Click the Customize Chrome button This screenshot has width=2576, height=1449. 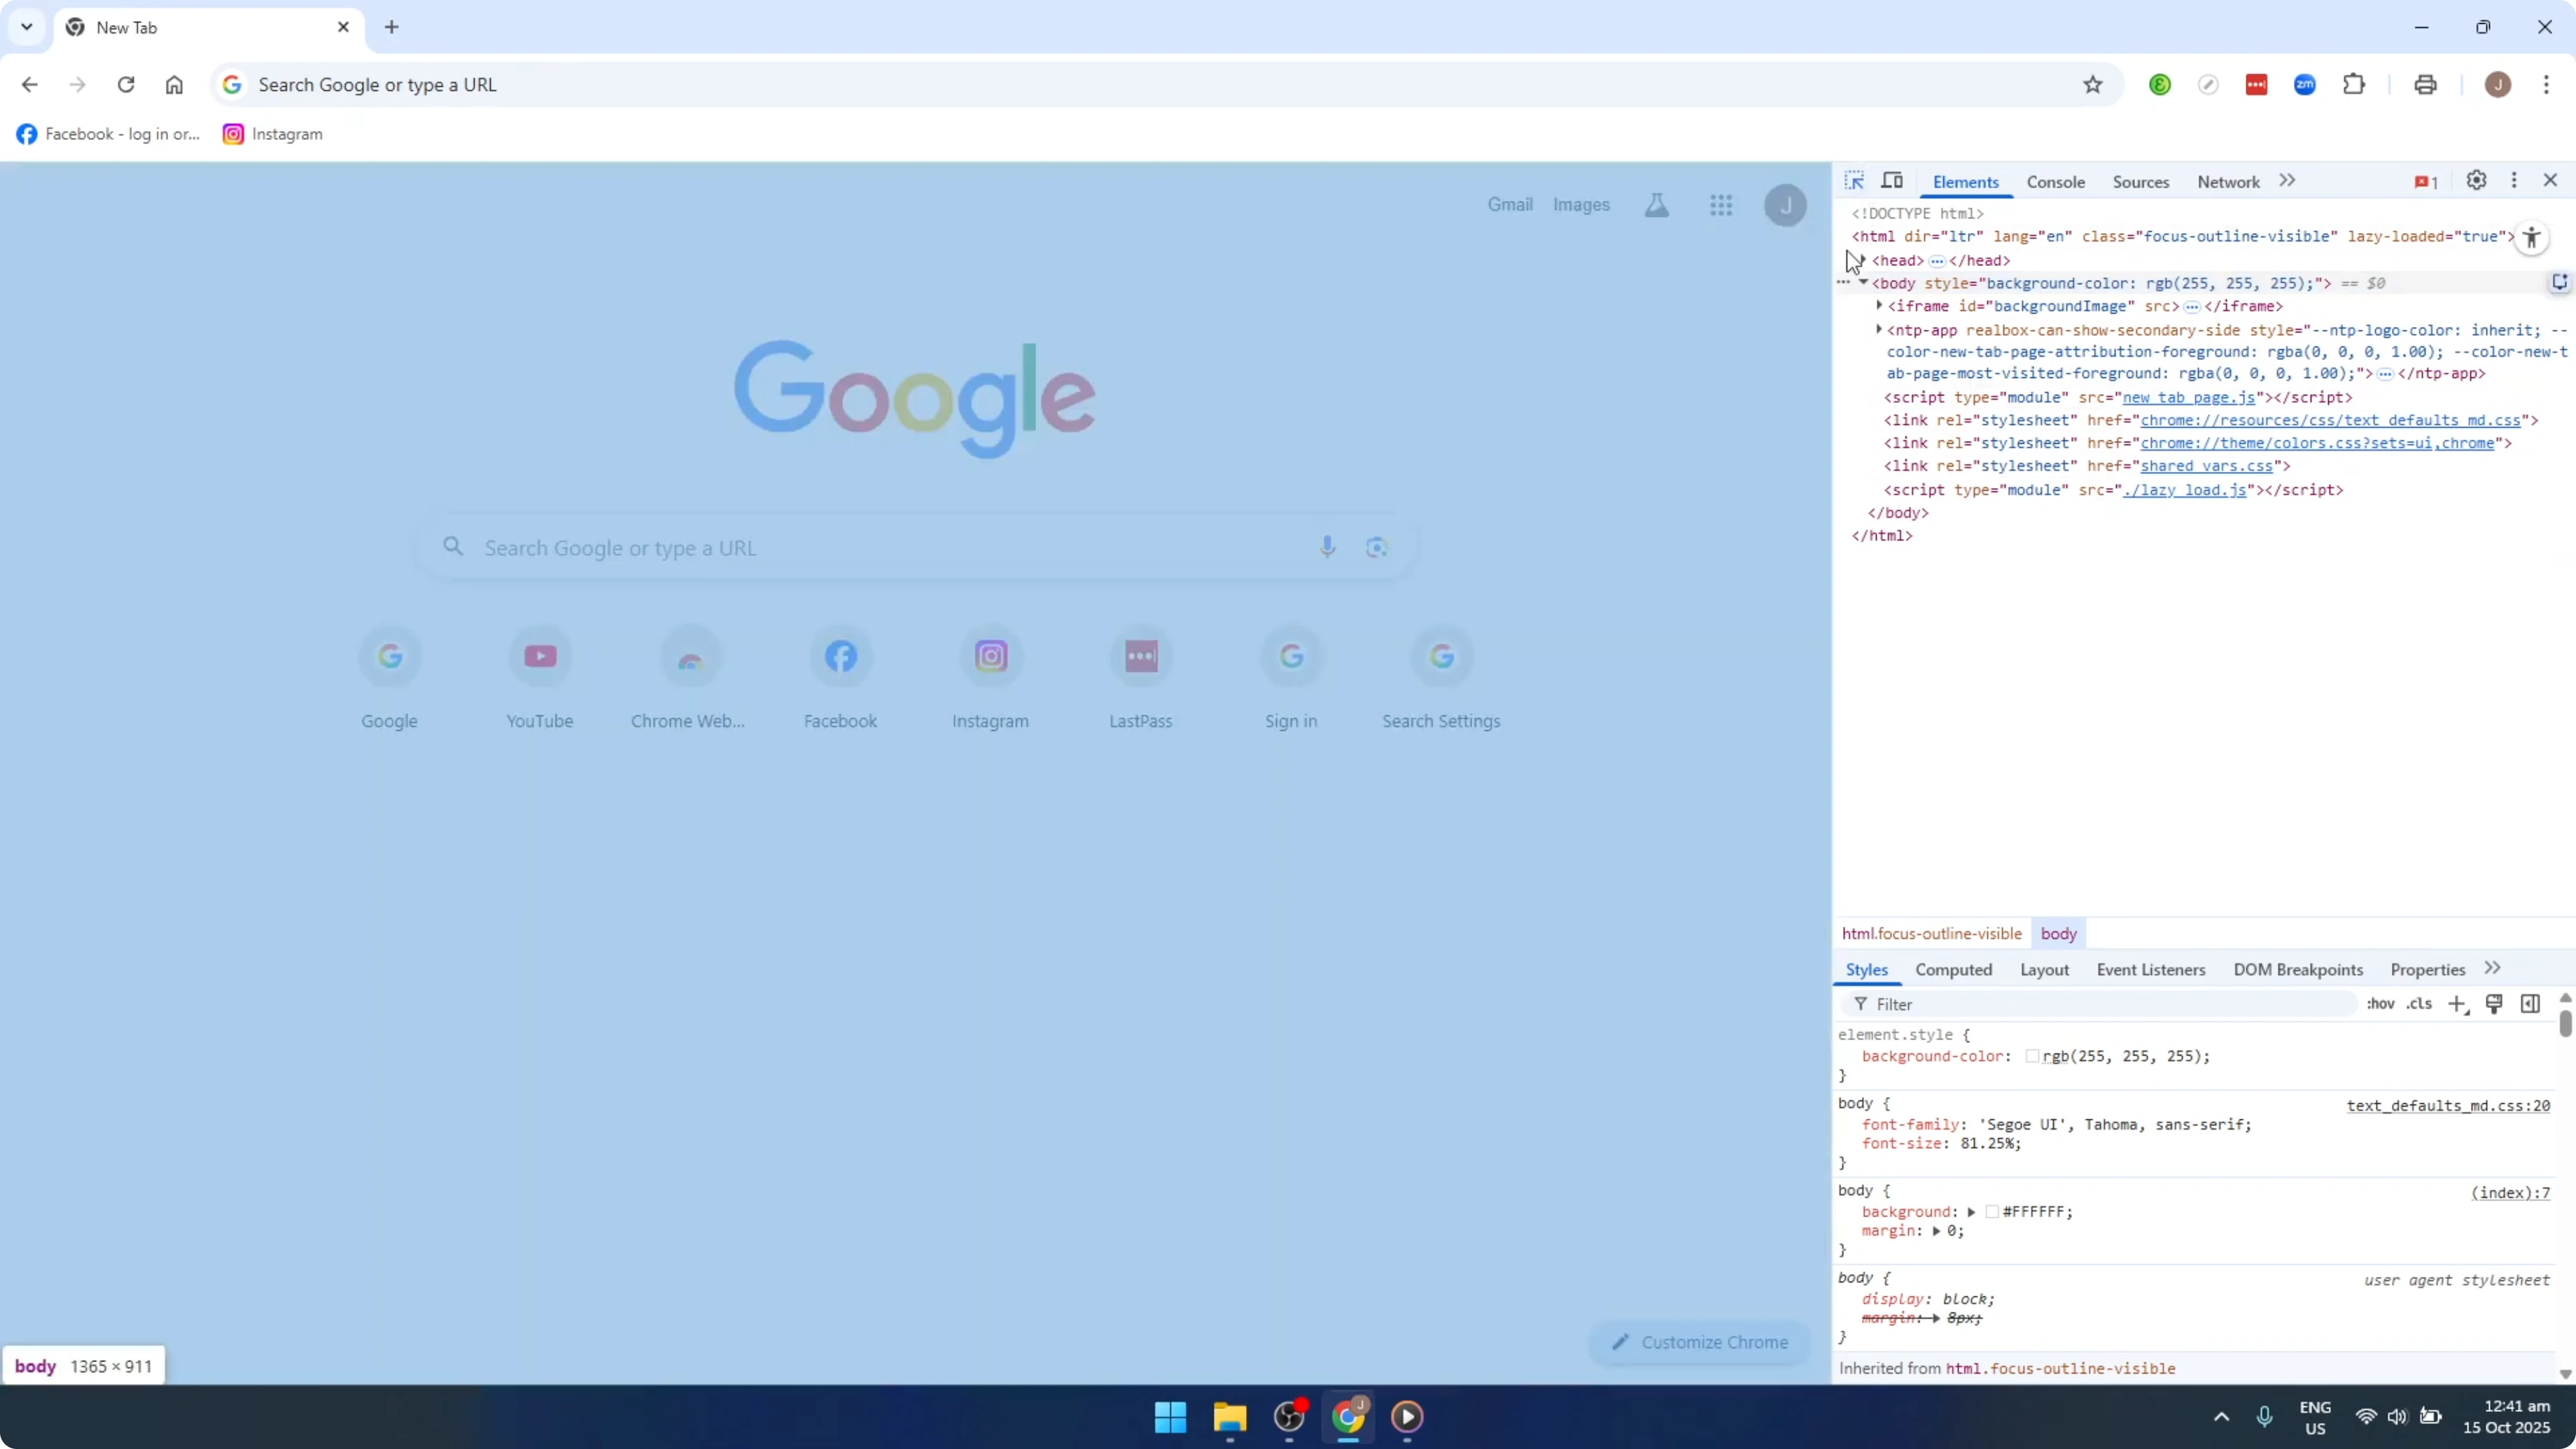pyautogui.click(x=1700, y=1342)
